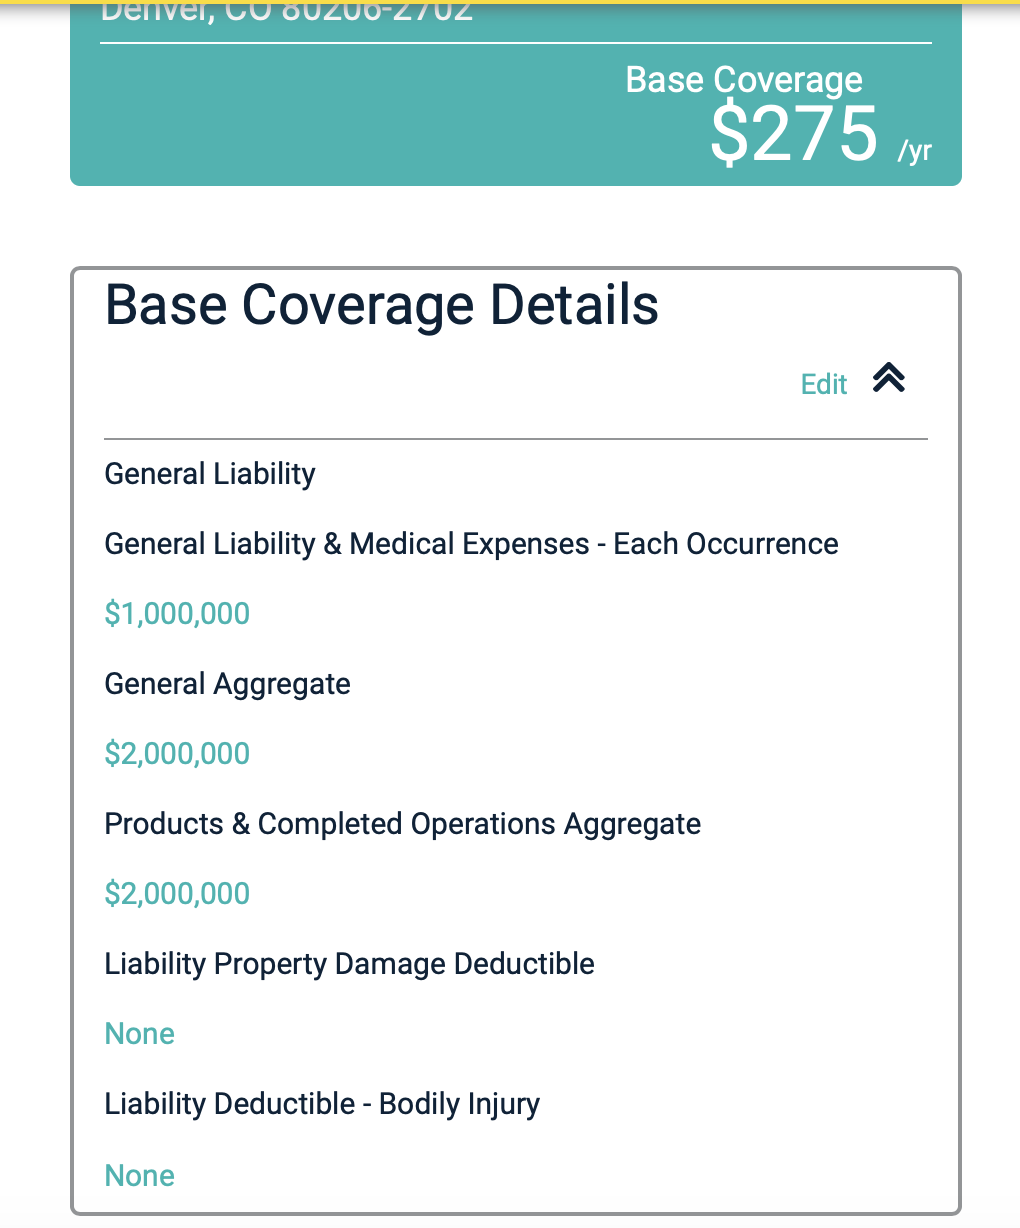The image size is (1020, 1228).
Task: Click Liability Deductible - Bodily Injury label
Action: tap(322, 1104)
